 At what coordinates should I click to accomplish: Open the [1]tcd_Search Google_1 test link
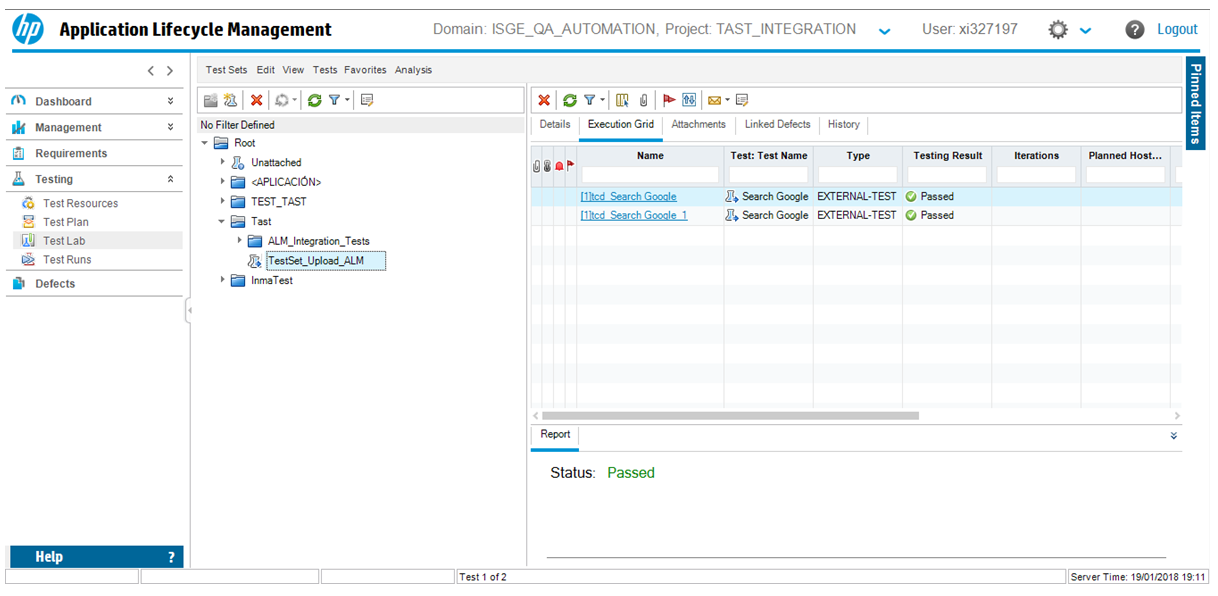tap(633, 215)
